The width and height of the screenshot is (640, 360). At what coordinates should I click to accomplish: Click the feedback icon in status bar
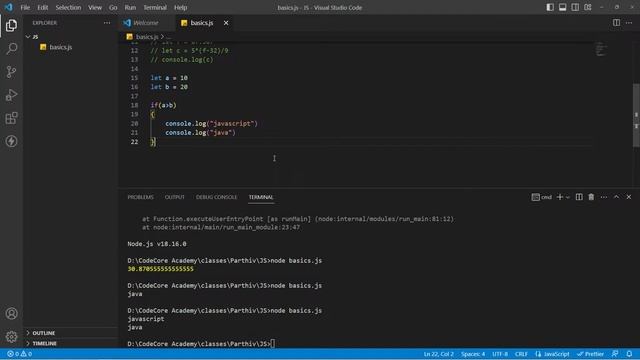(x=615, y=354)
